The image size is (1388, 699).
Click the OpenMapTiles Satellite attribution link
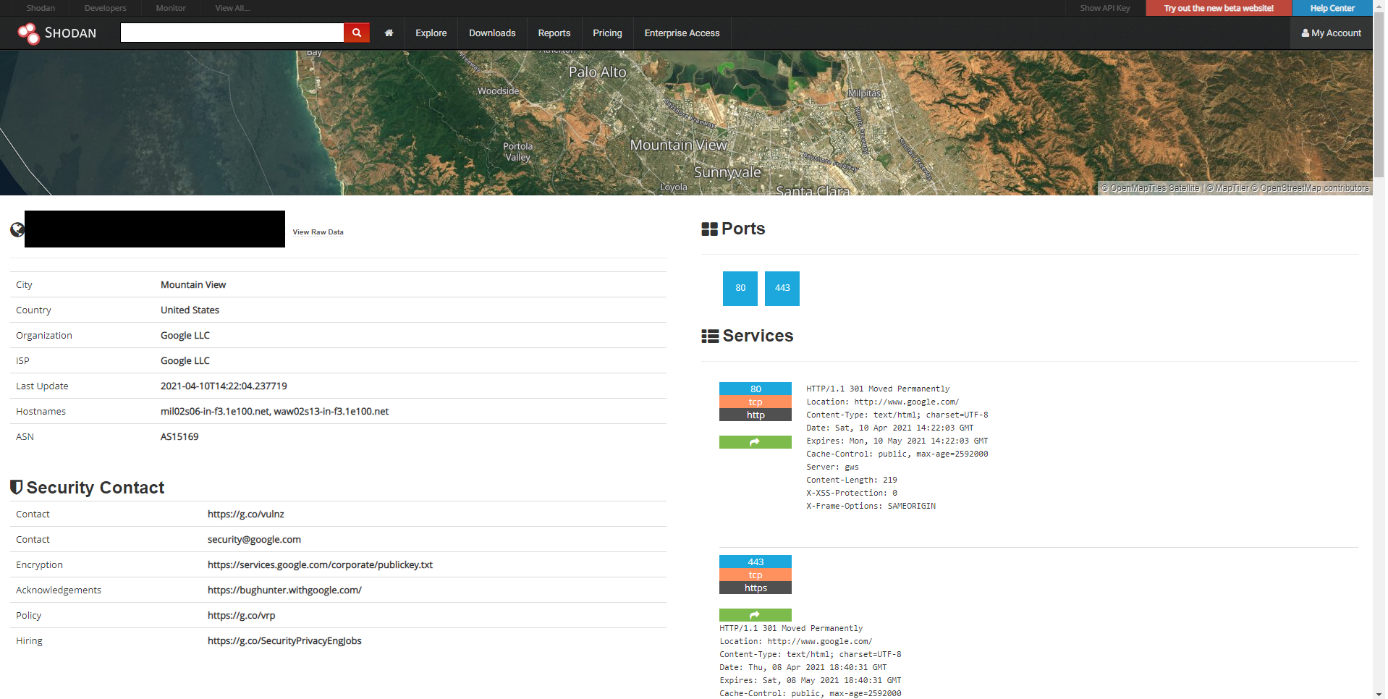pos(1150,188)
